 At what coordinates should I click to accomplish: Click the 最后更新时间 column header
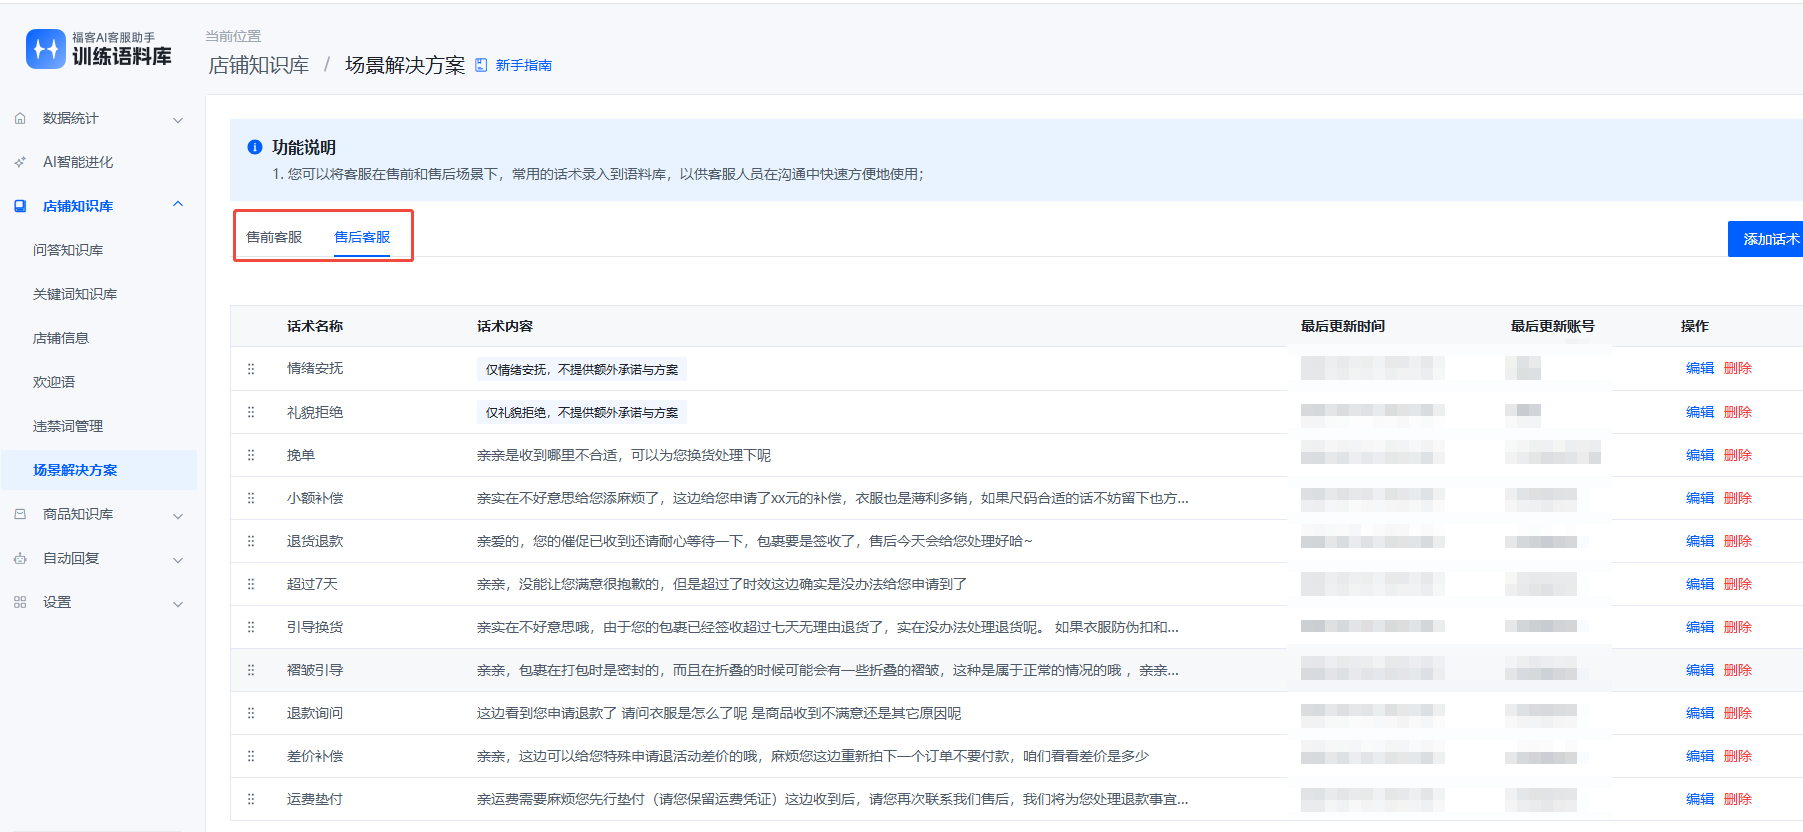pyautogui.click(x=1343, y=326)
